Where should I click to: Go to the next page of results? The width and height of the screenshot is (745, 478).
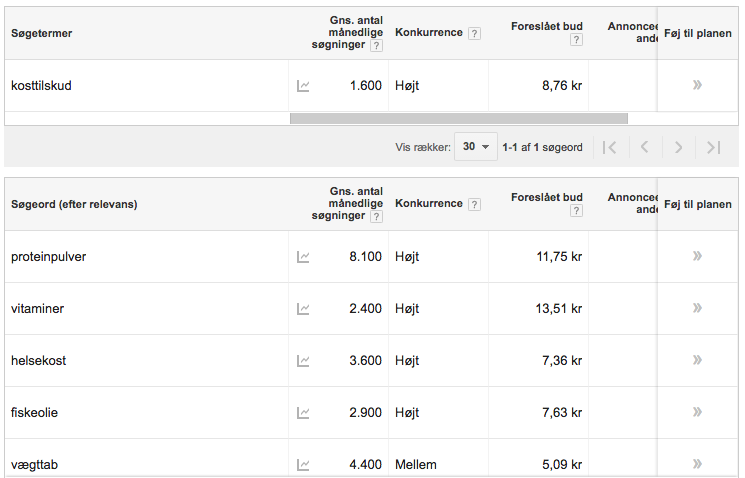[678, 147]
